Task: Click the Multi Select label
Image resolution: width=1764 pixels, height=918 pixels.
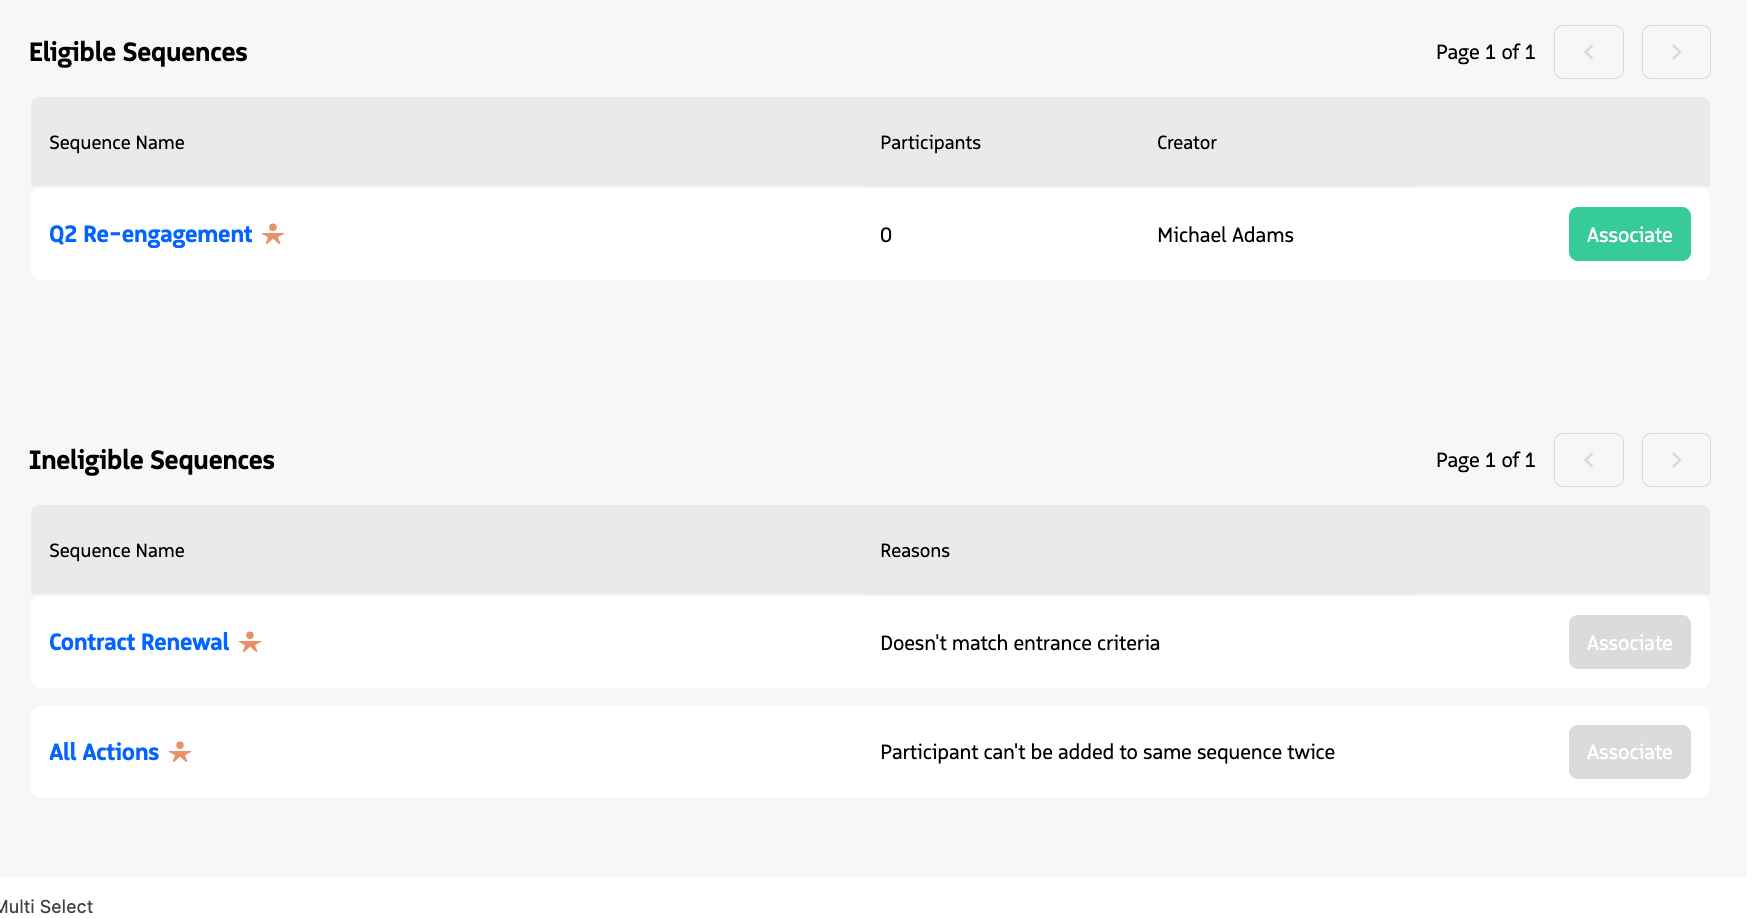Action: coord(47,906)
